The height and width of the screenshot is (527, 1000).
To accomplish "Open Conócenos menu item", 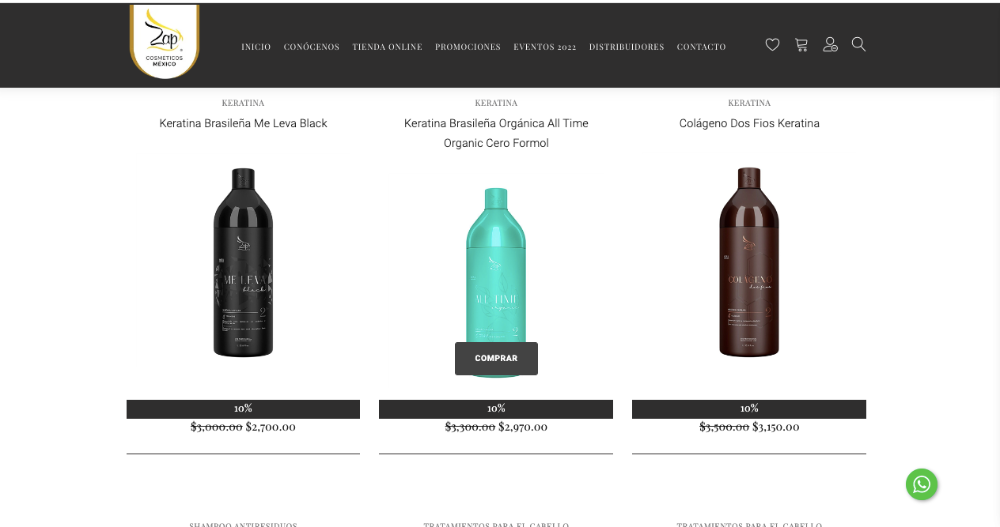I will (x=311, y=47).
